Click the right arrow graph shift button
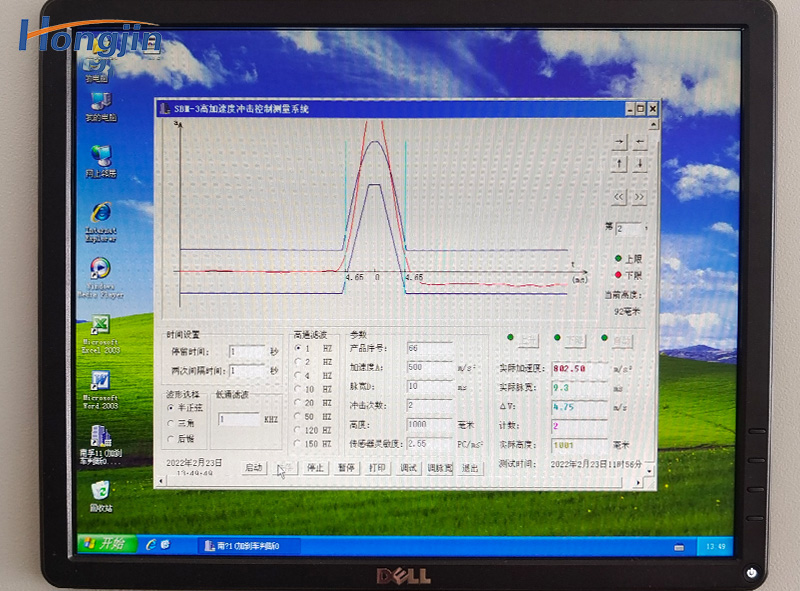The width and height of the screenshot is (800, 591). coord(619,142)
